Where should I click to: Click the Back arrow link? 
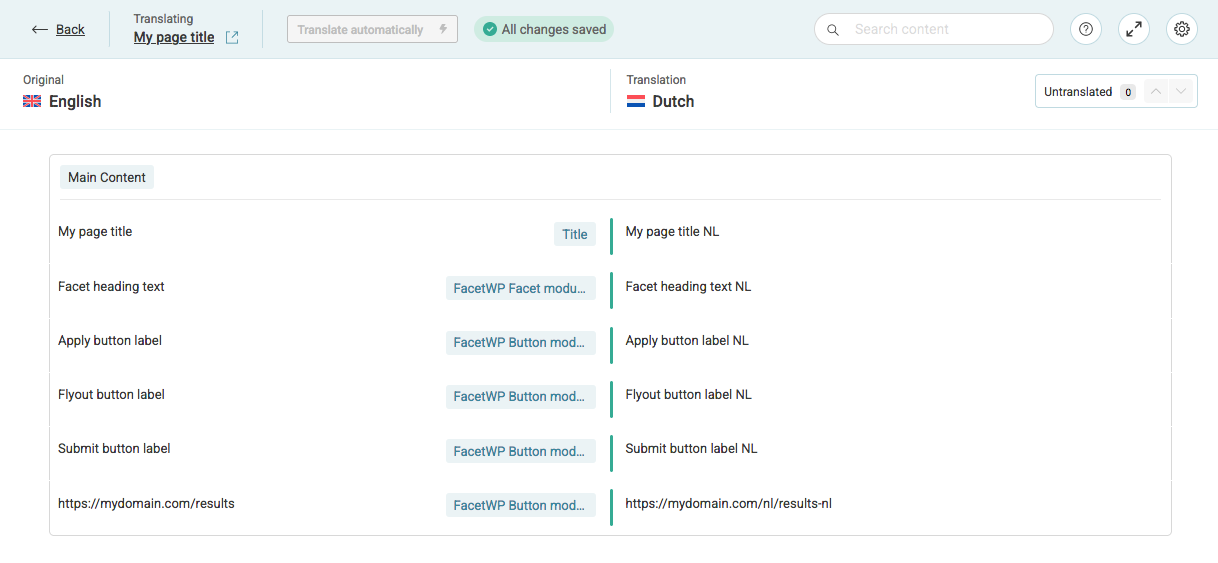click(58, 29)
